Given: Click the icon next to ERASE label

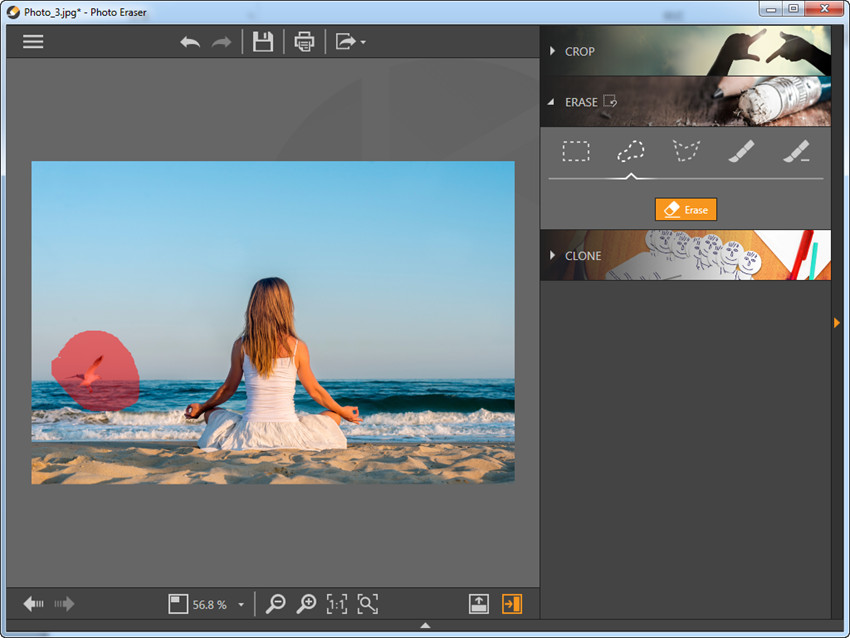Looking at the screenshot, I should coord(610,101).
